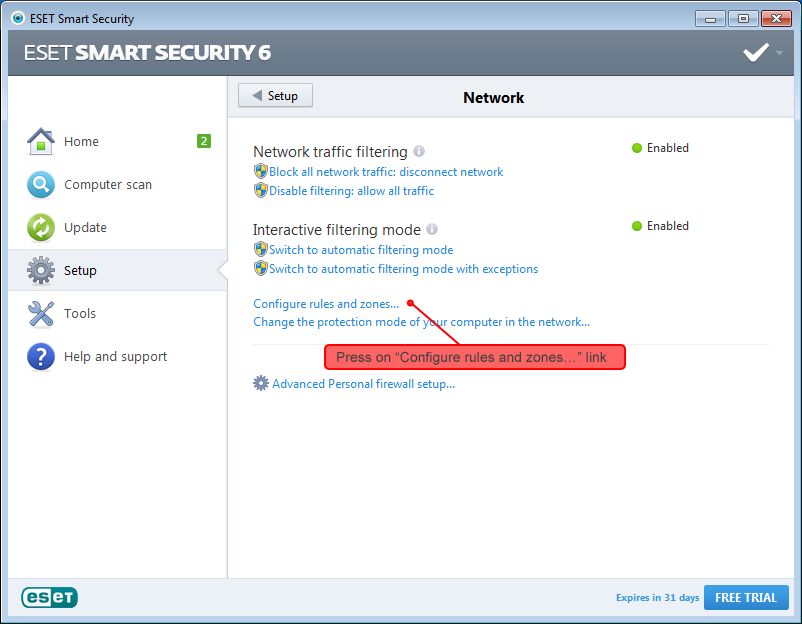Image resolution: width=802 pixels, height=624 pixels.
Task: Open the Update section icon
Action: coord(41,227)
